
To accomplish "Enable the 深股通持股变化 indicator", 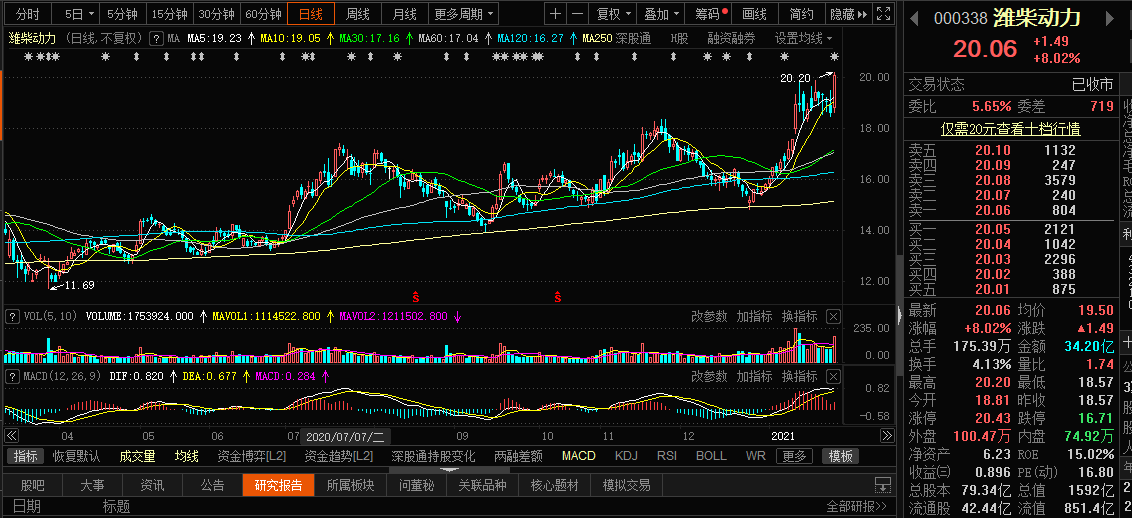I will coord(433,456).
